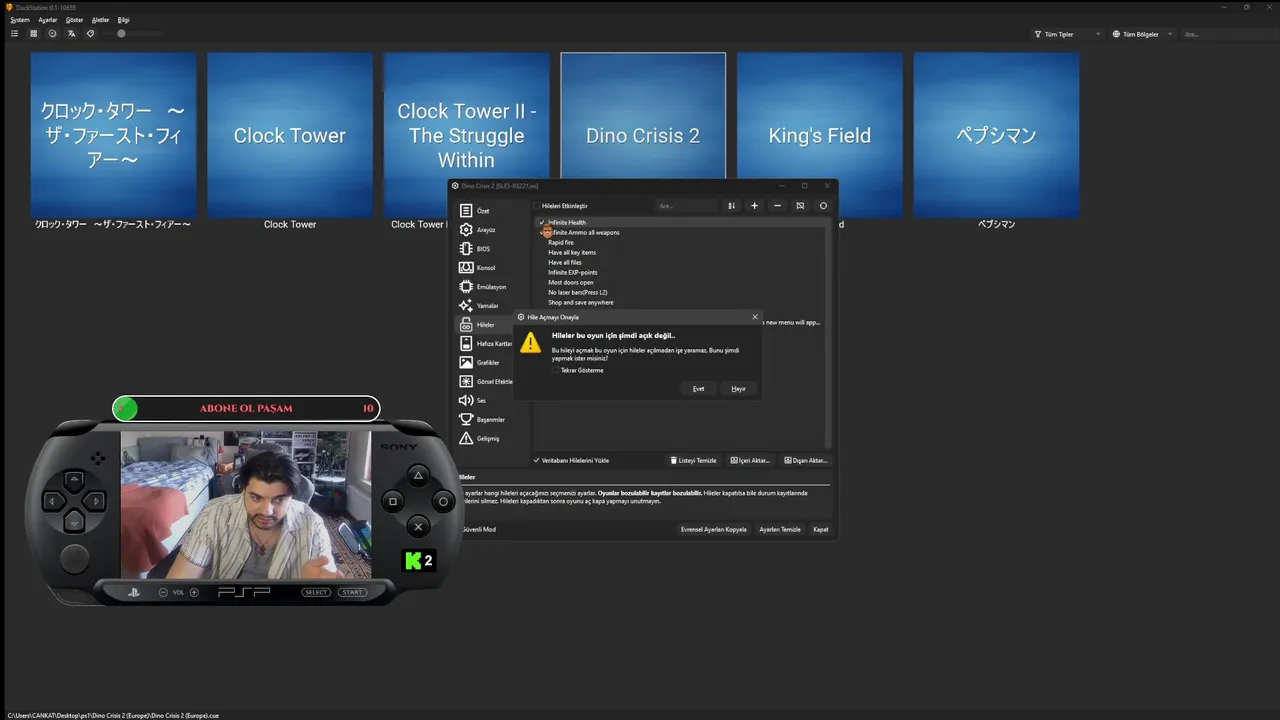Open Gelişmiş settings page
The image size is (1280, 720).
pyautogui.click(x=487, y=438)
